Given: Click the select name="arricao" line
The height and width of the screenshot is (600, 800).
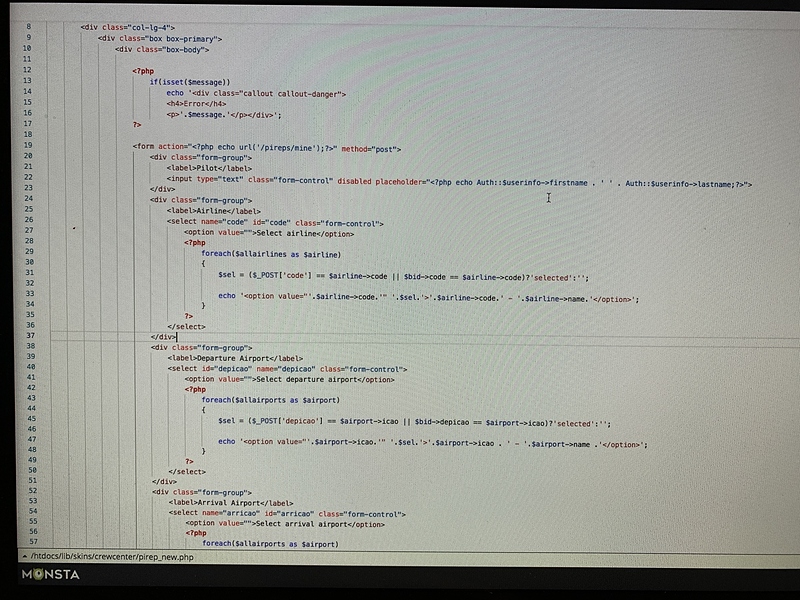Looking at the screenshot, I should [287, 513].
